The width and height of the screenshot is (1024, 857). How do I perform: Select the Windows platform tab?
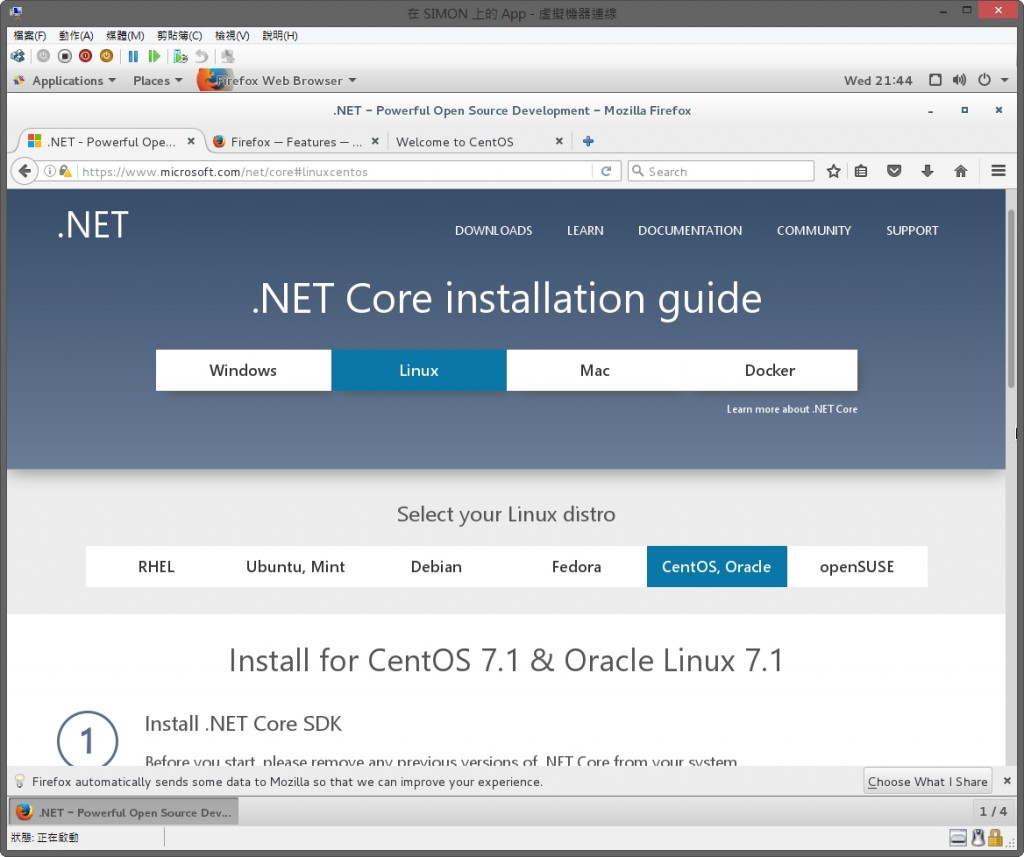coord(243,370)
